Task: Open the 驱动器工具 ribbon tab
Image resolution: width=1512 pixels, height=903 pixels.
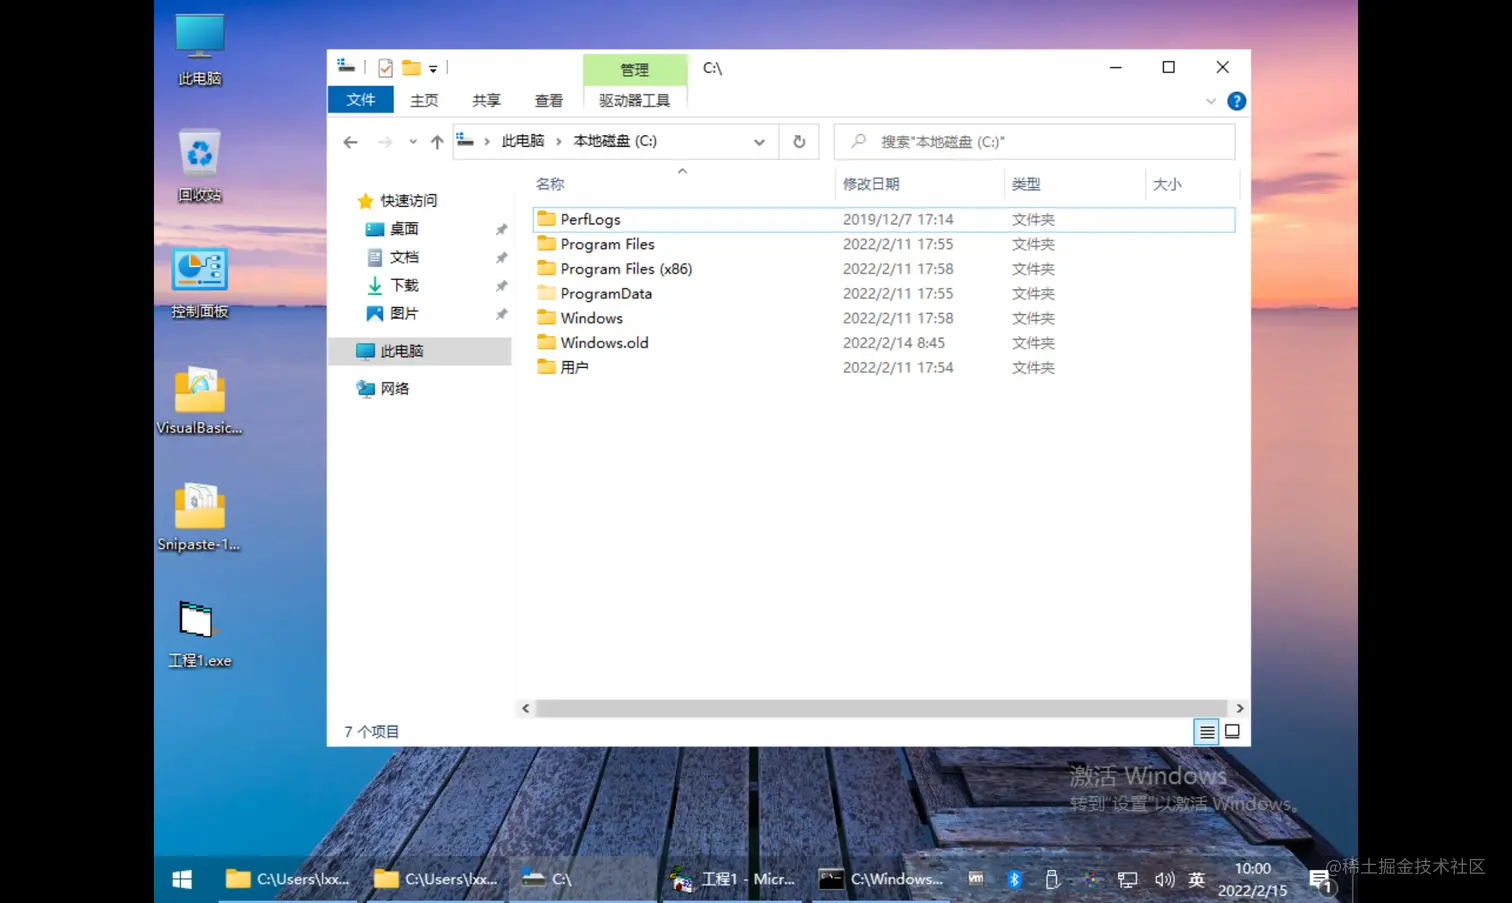Action: (x=634, y=100)
